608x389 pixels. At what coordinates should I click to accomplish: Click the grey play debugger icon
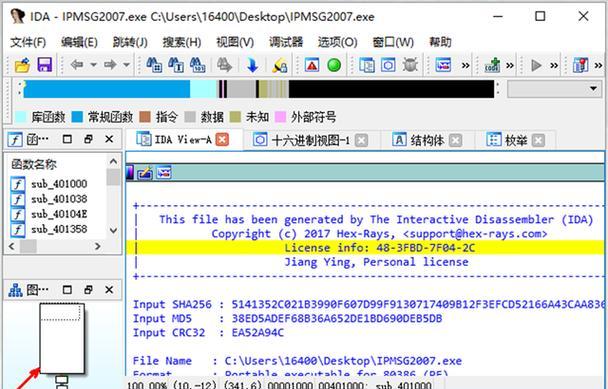tap(536, 65)
